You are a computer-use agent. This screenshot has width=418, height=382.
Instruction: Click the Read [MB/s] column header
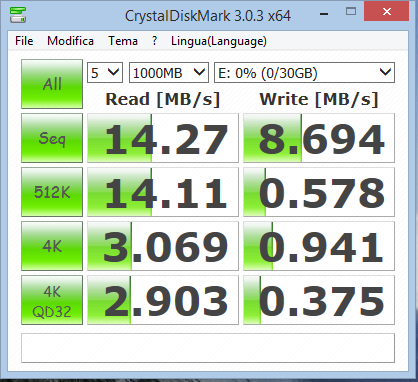click(163, 99)
